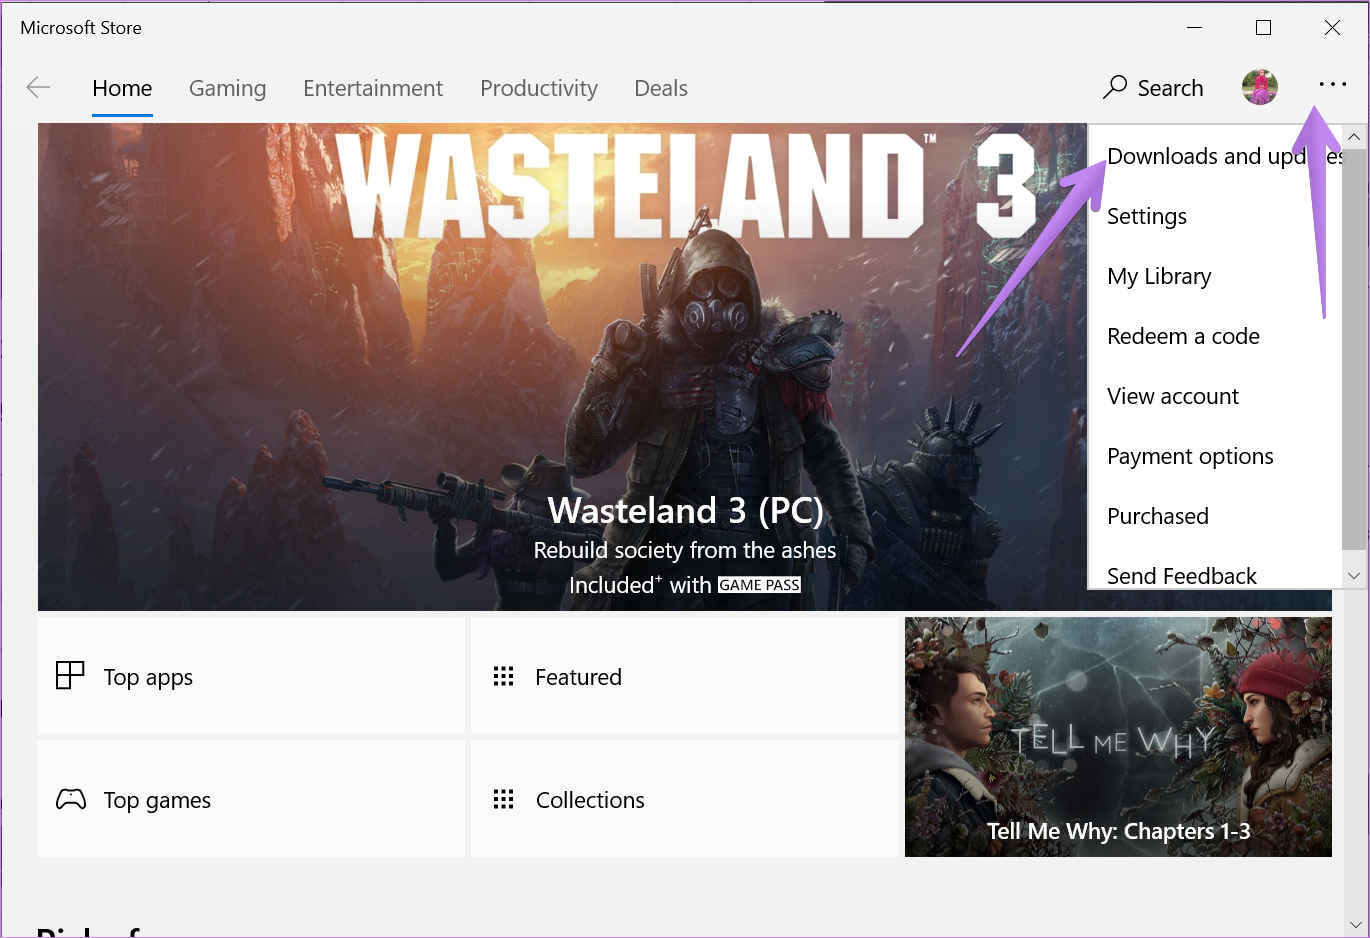The image size is (1370, 938).
Task: Open My Library menu entry
Action: pyautogui.click(x=1214, y=276)
